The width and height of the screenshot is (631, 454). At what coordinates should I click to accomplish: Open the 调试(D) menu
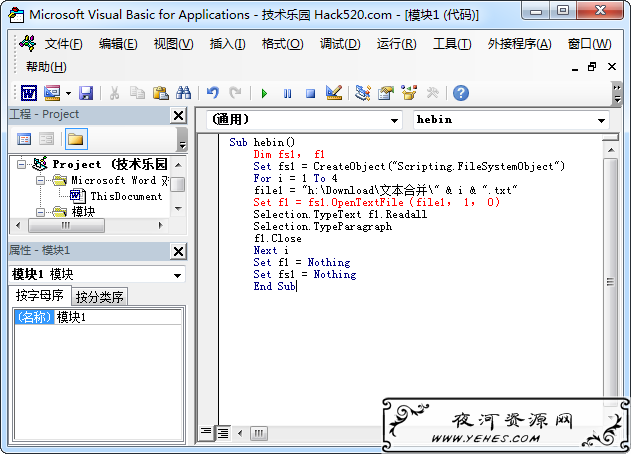(340, 44)
